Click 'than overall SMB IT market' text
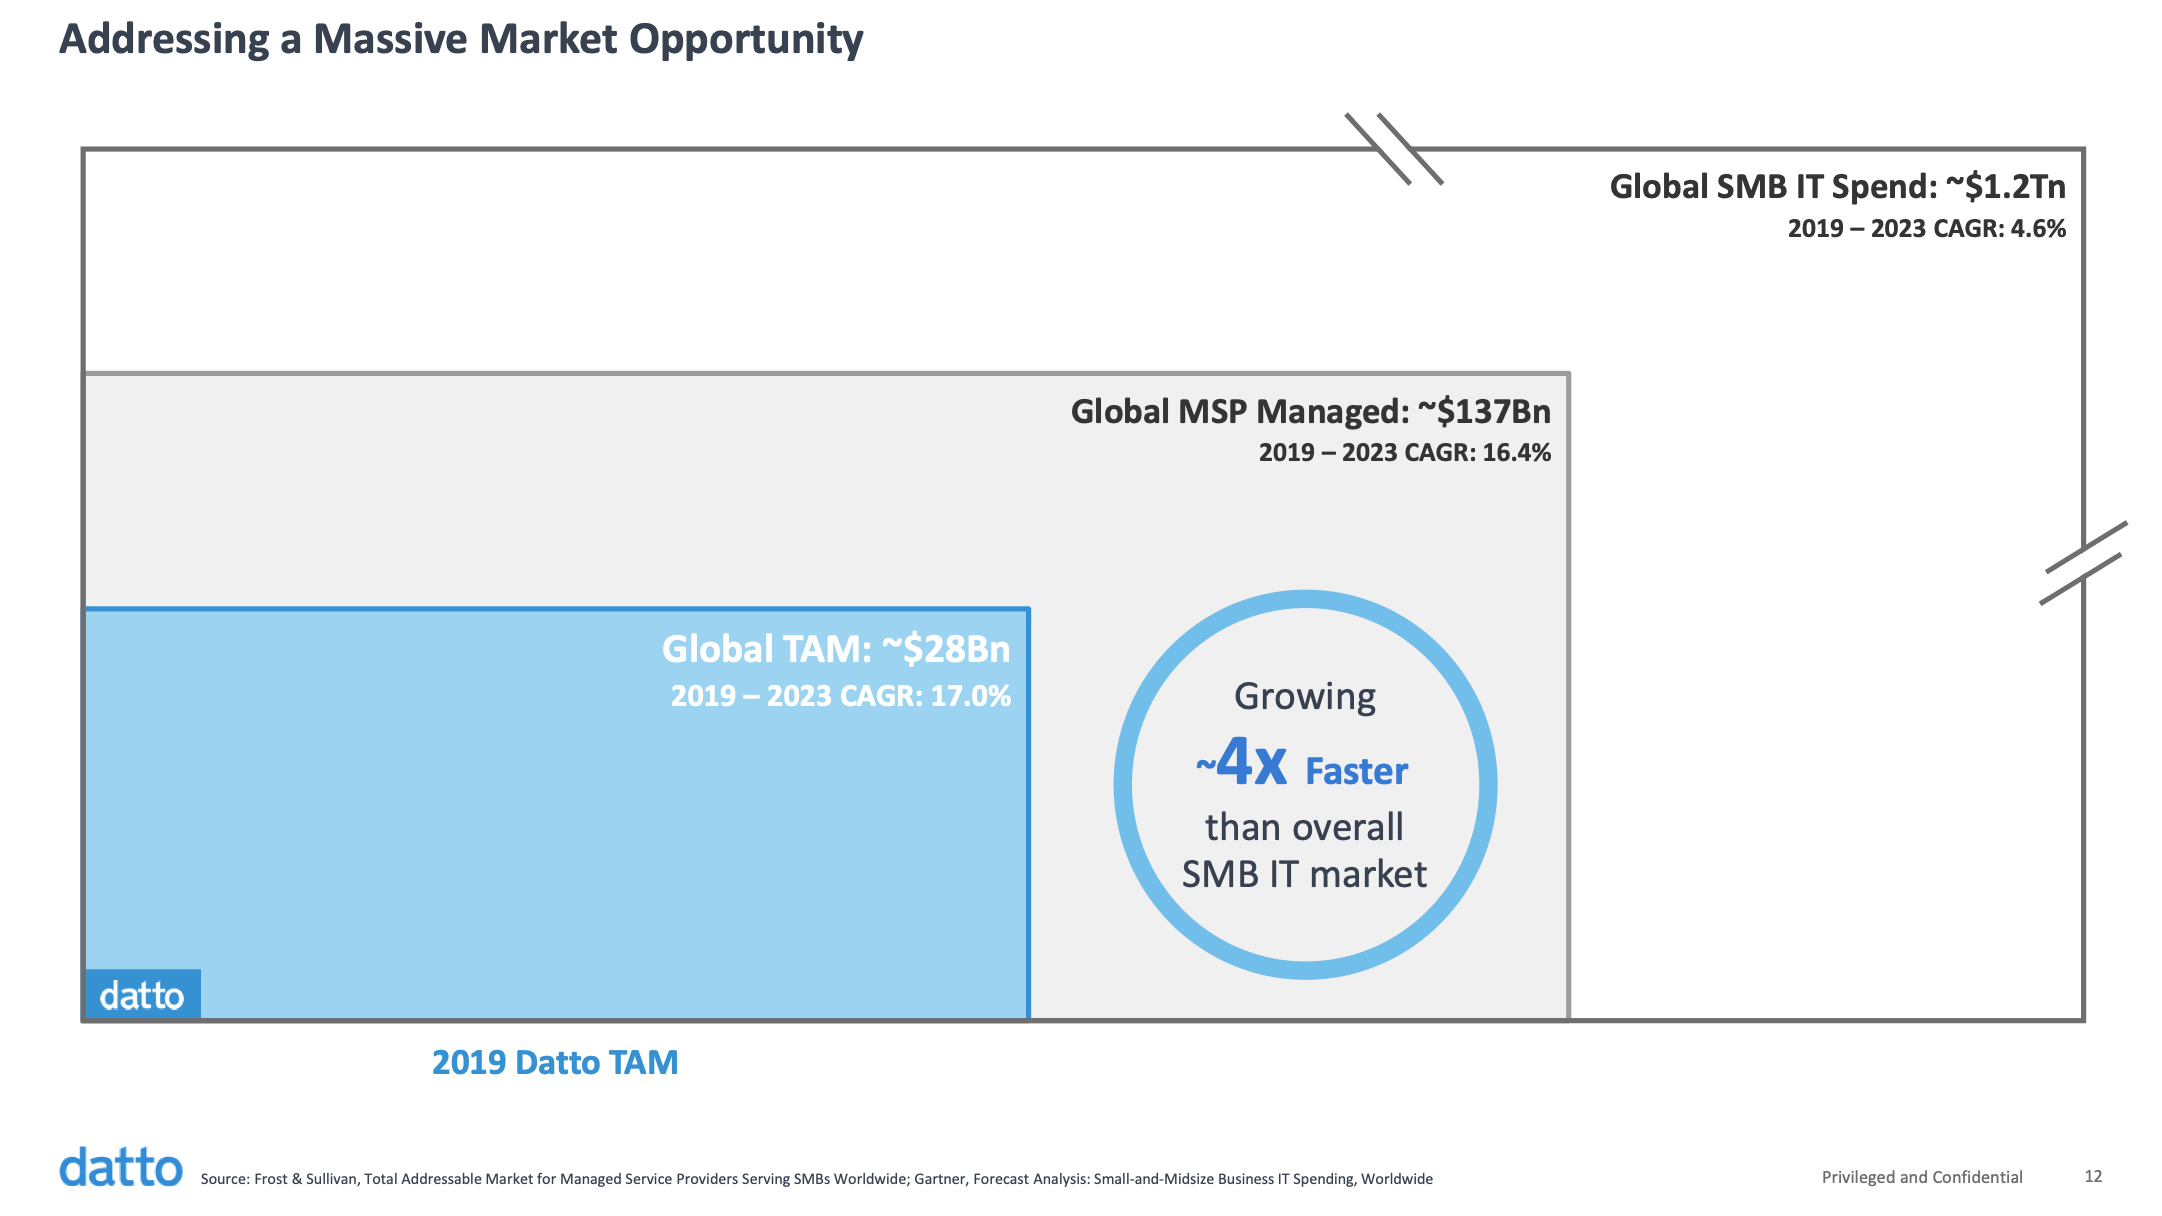The image size is (2162, 1216). point(1304,851)
